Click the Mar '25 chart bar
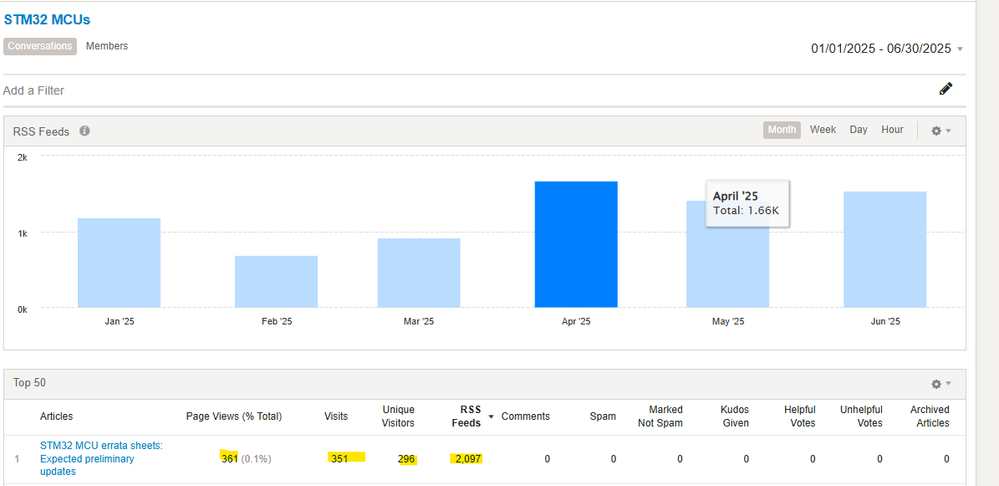Image resolution: width=999 pixels, height=486 pixels. (x=419, y=273)
